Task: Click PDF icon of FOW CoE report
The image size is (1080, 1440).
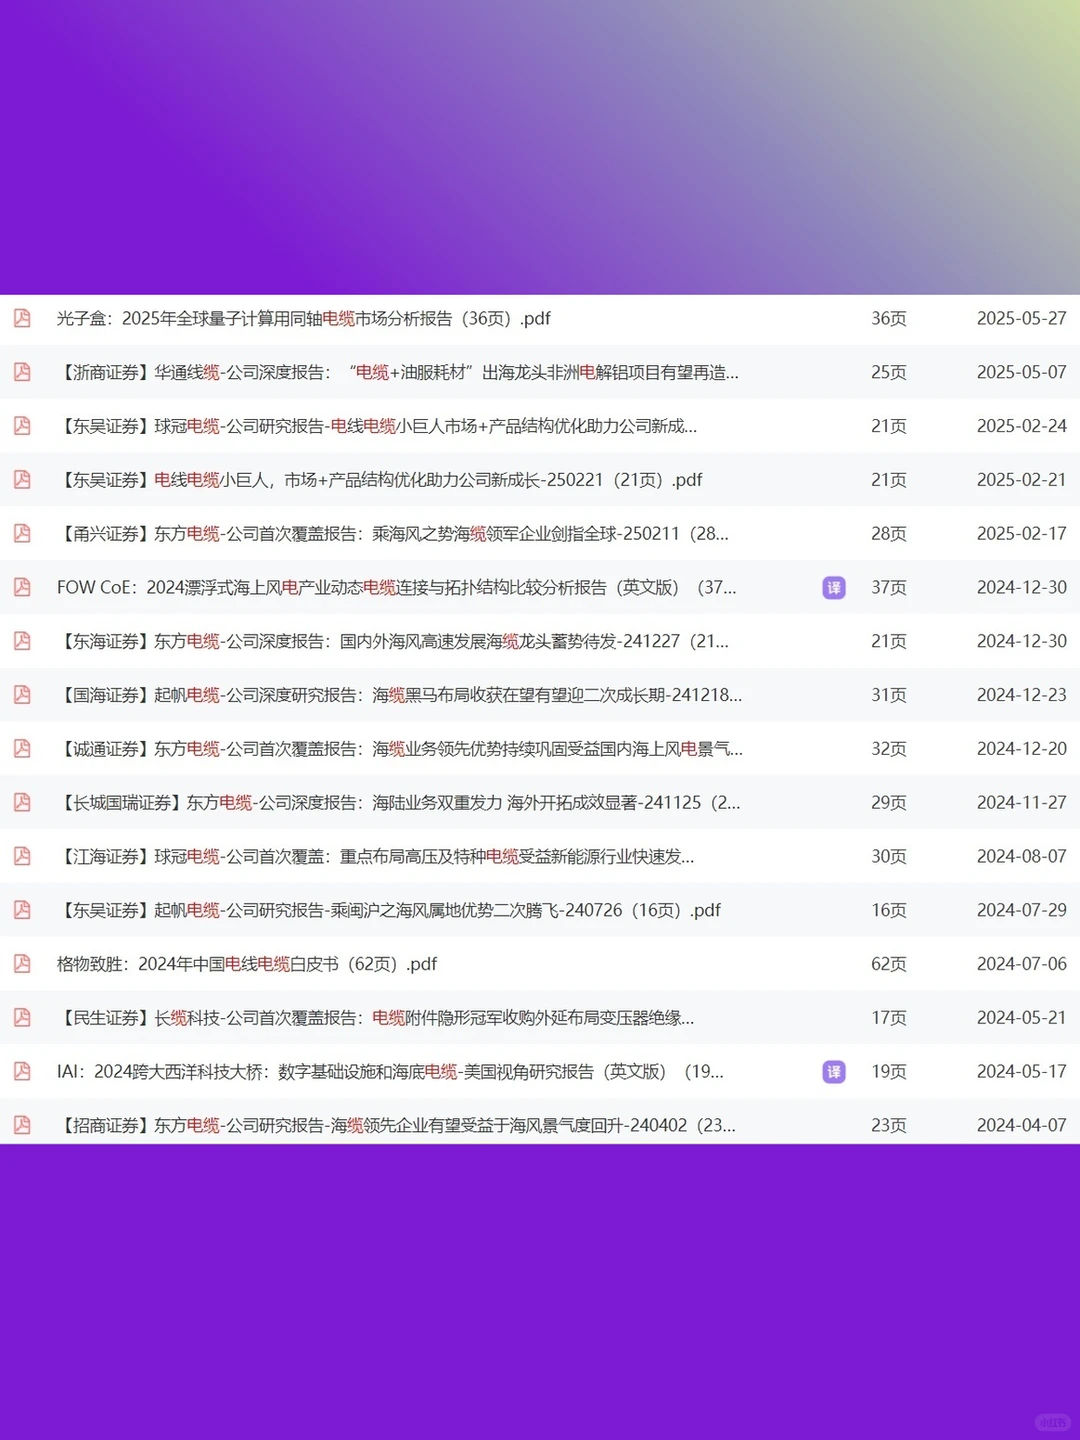Action: (22, 587)
